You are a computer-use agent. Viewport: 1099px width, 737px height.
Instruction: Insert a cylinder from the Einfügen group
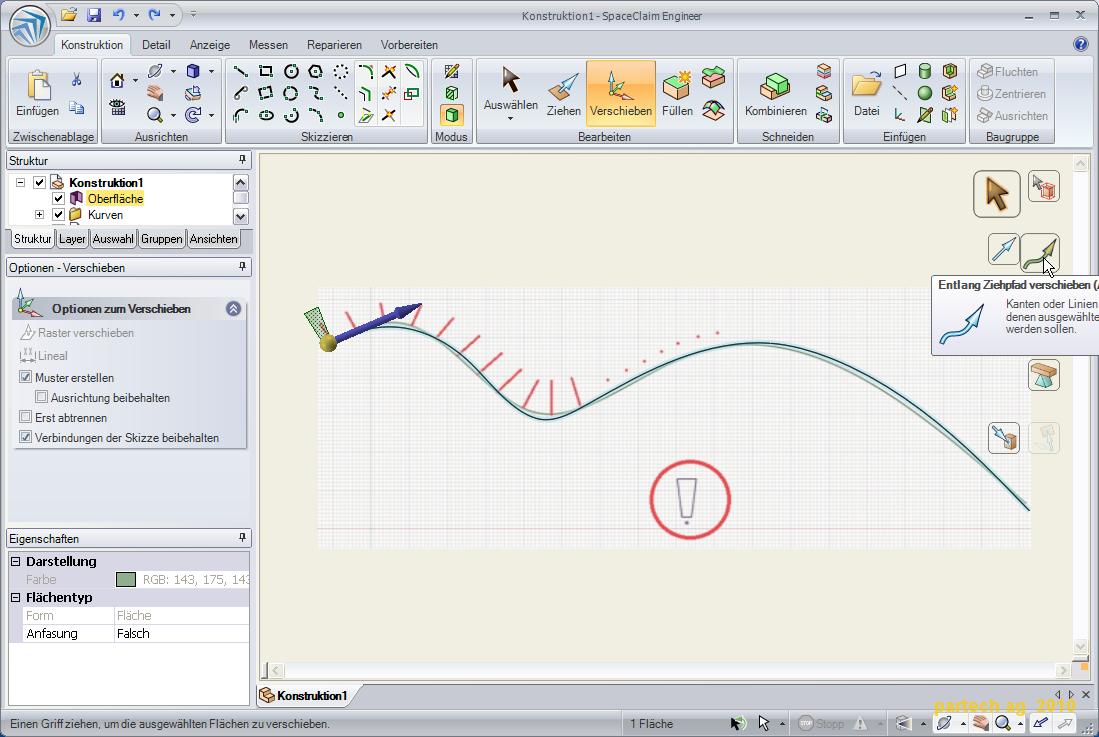coord(924,71)
